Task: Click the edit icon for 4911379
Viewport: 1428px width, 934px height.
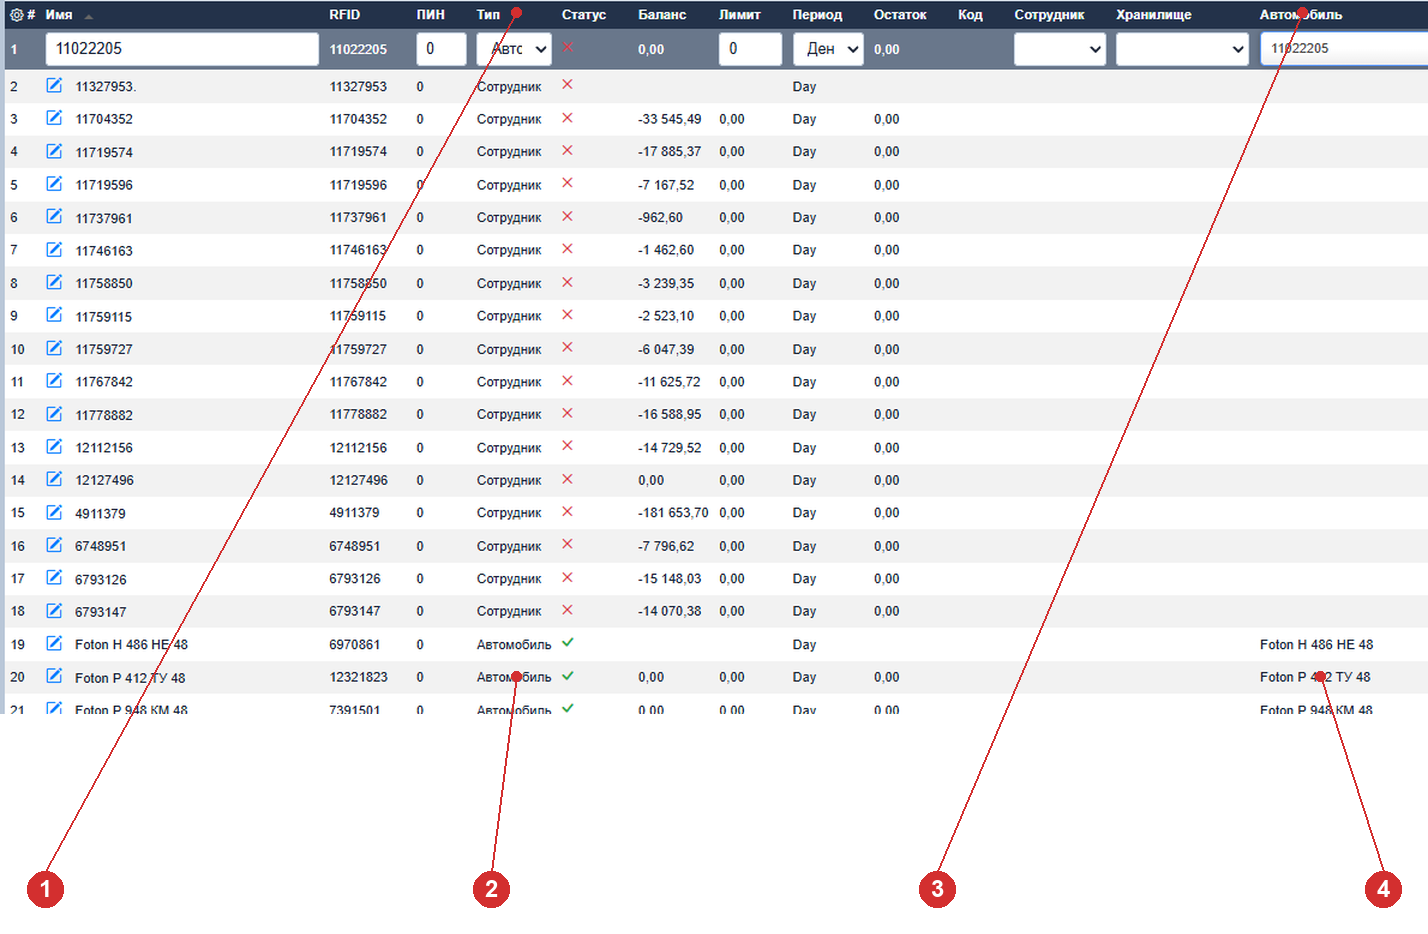Action: click(54, 512)
